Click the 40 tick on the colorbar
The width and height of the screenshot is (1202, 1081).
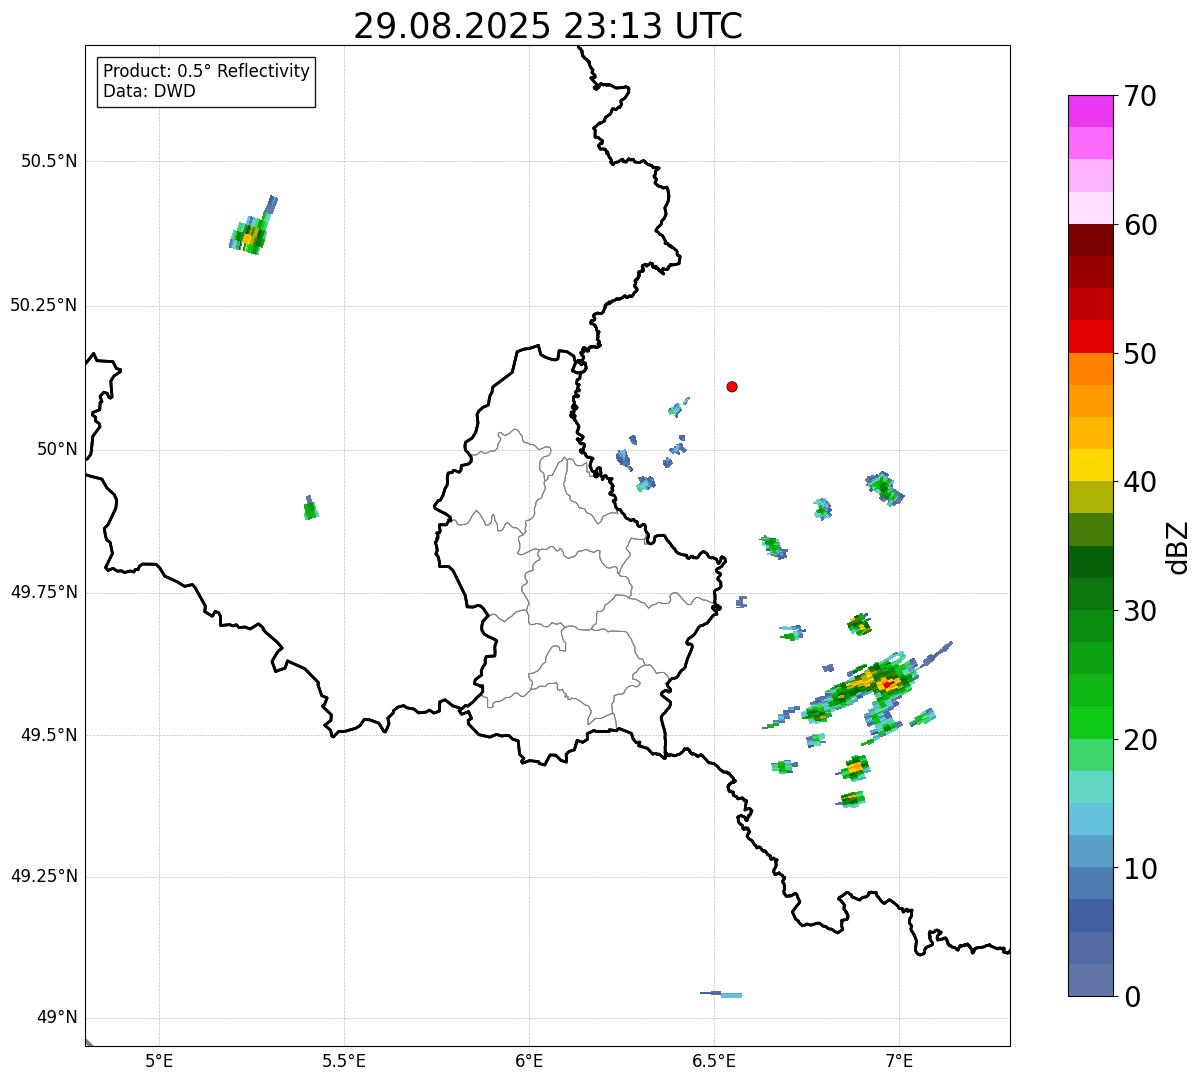tap(1140, 483)
